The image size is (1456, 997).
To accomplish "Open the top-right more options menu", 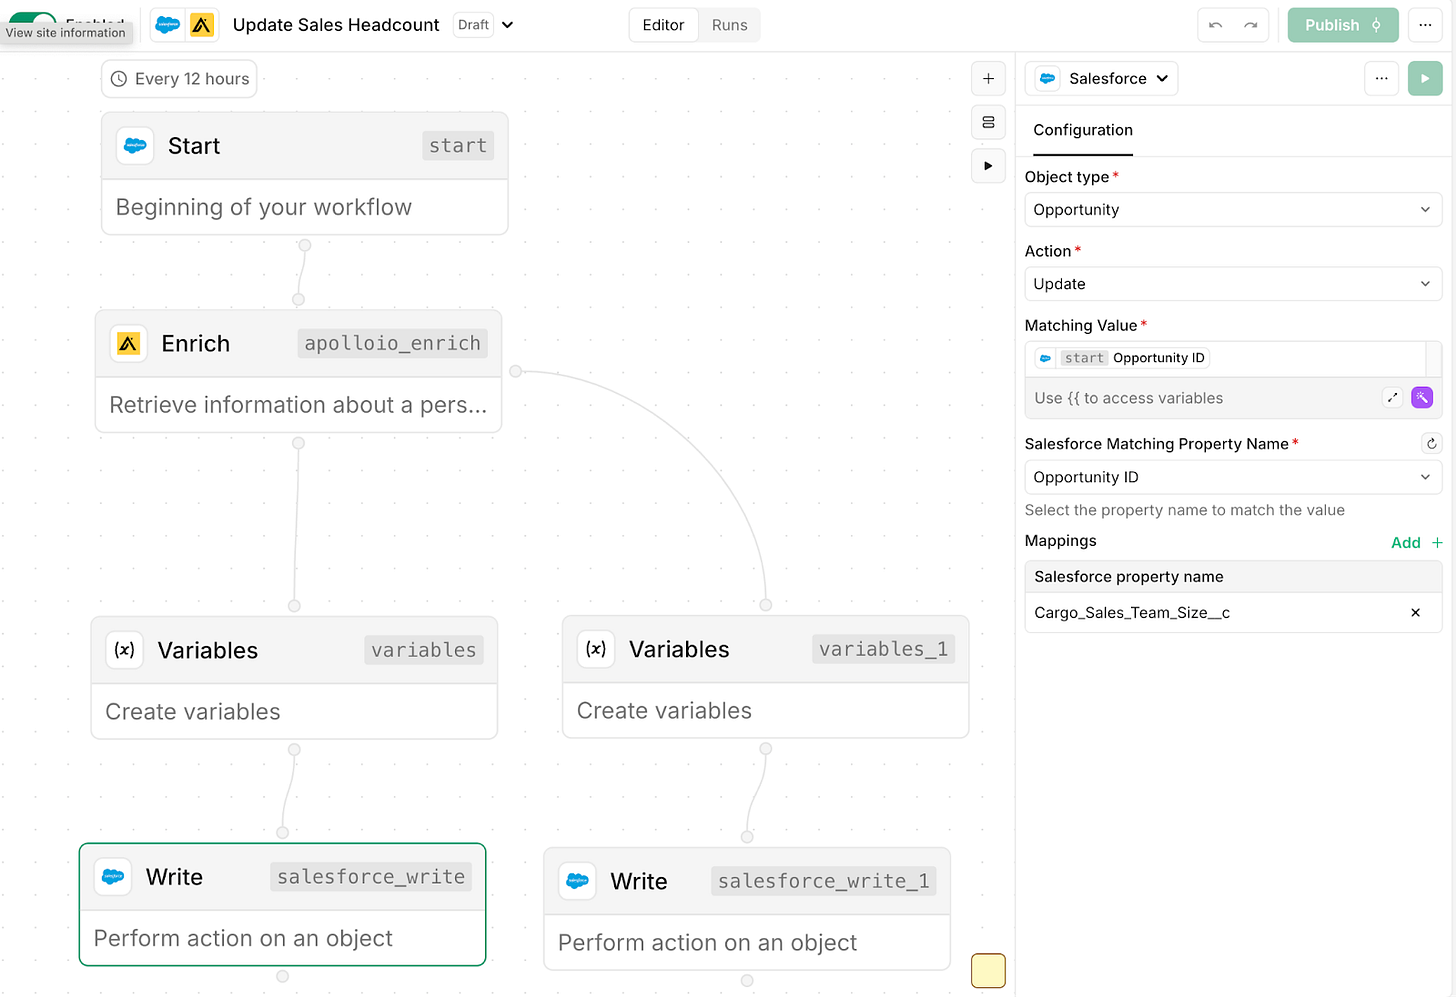I will tap(1425, 25).
